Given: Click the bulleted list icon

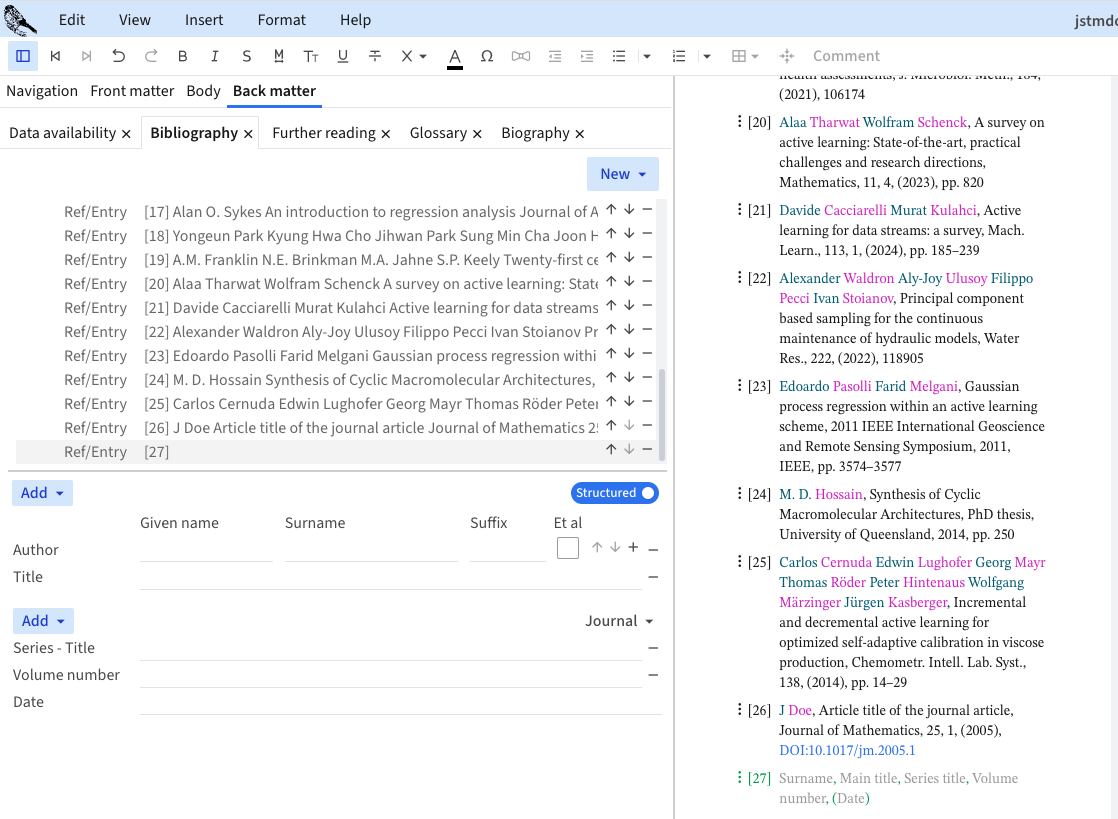Looking at the screenshot, I should coord(619,56).
